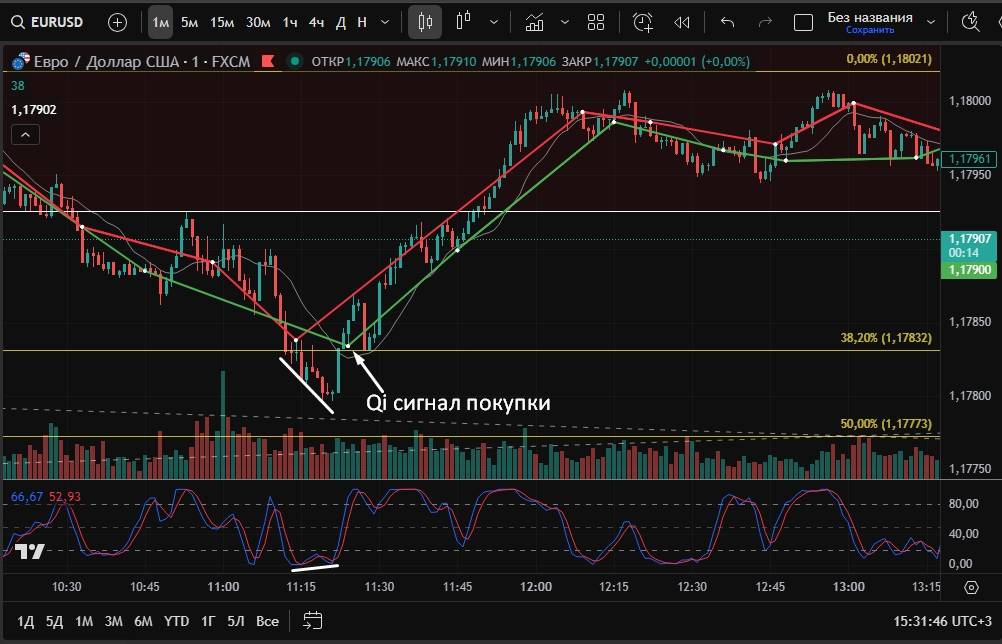Select the YTD date range

tap(176, 621)
